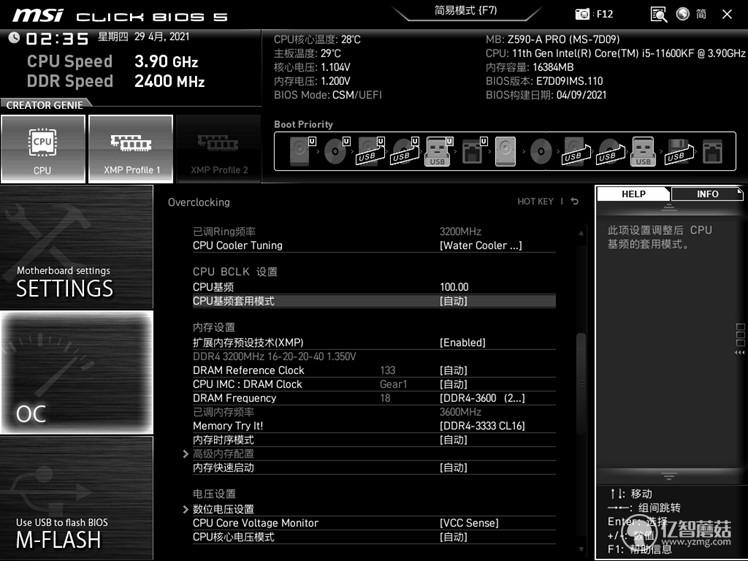Open the HOT KEY list
The image size is (748, 561).
pyautogui.click(x=535, y=201)
